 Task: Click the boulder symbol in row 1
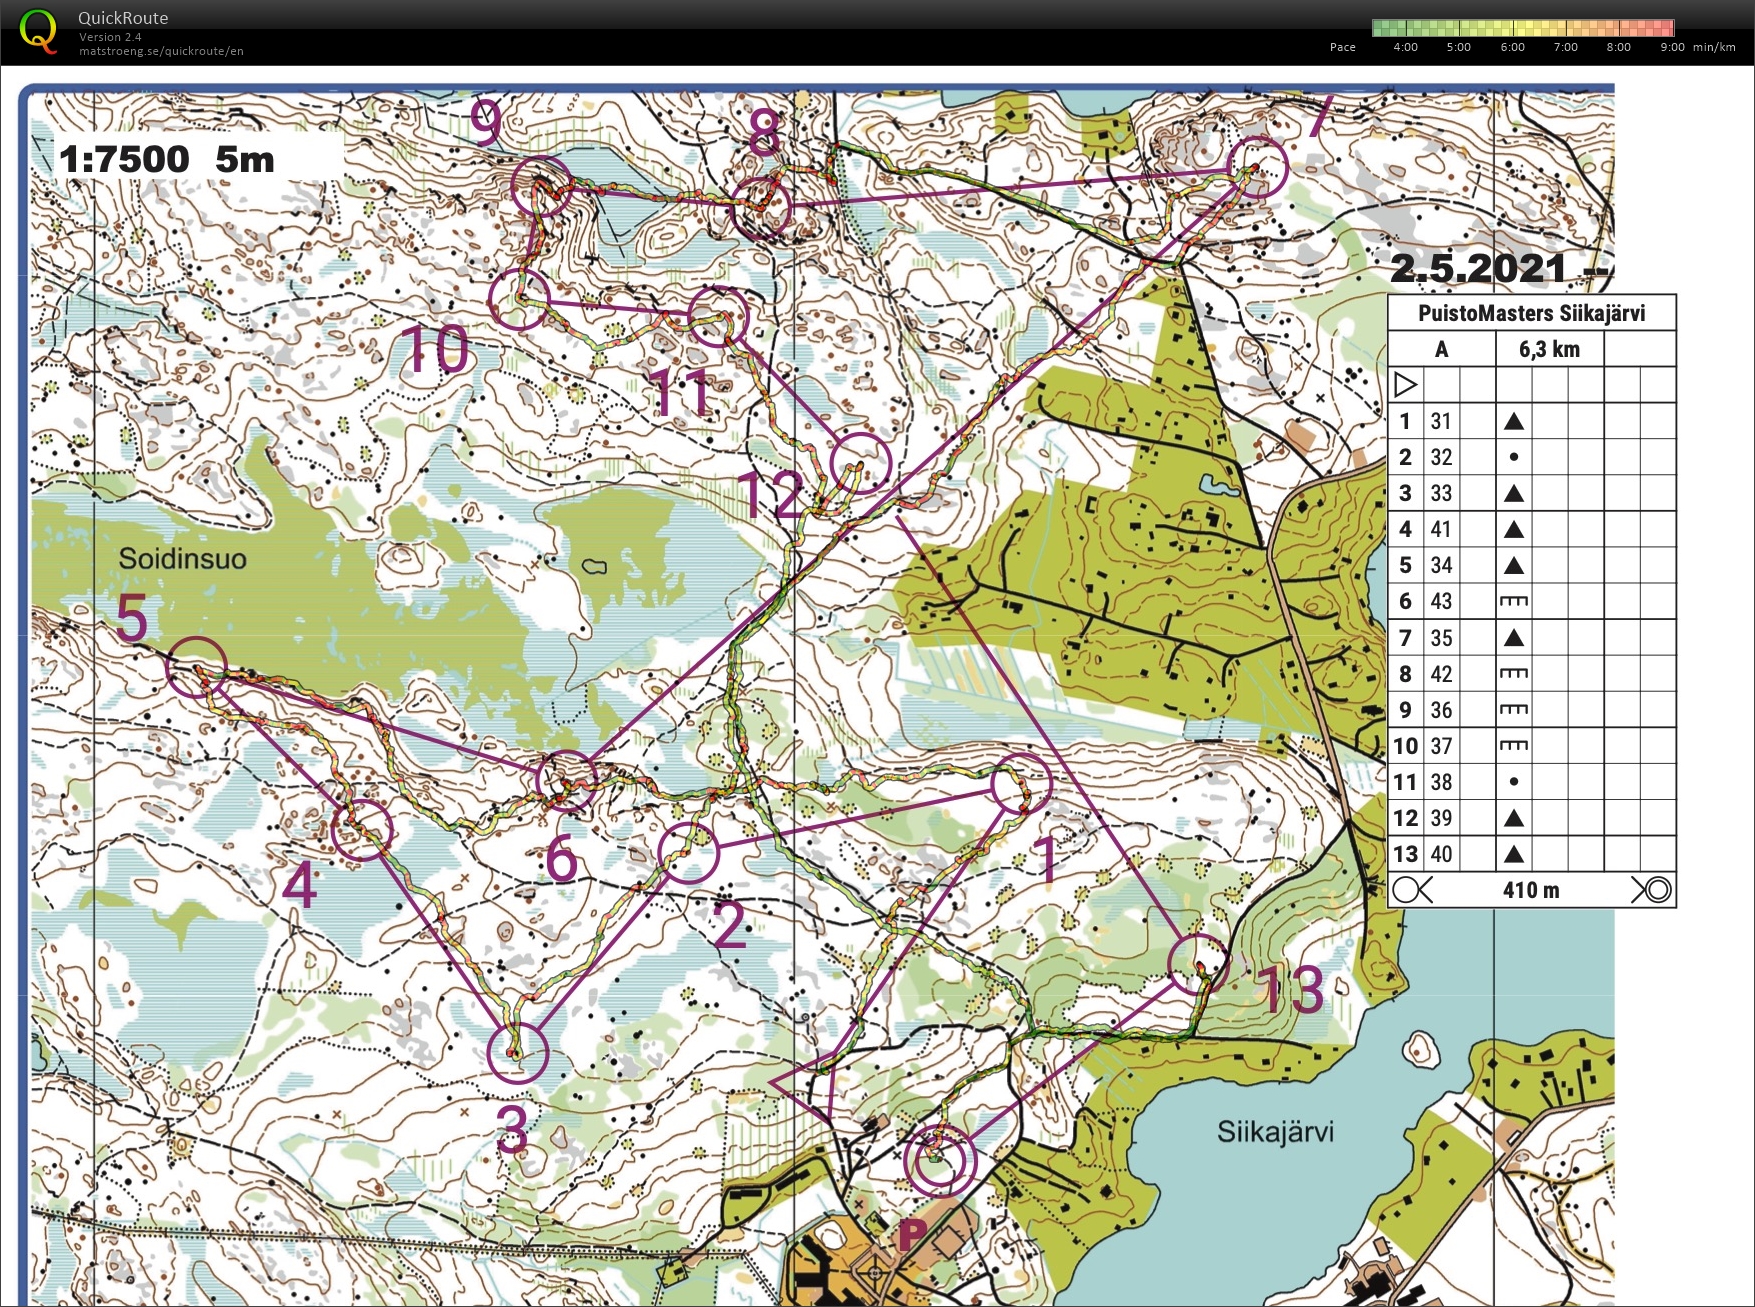(x=1514, y=421)
